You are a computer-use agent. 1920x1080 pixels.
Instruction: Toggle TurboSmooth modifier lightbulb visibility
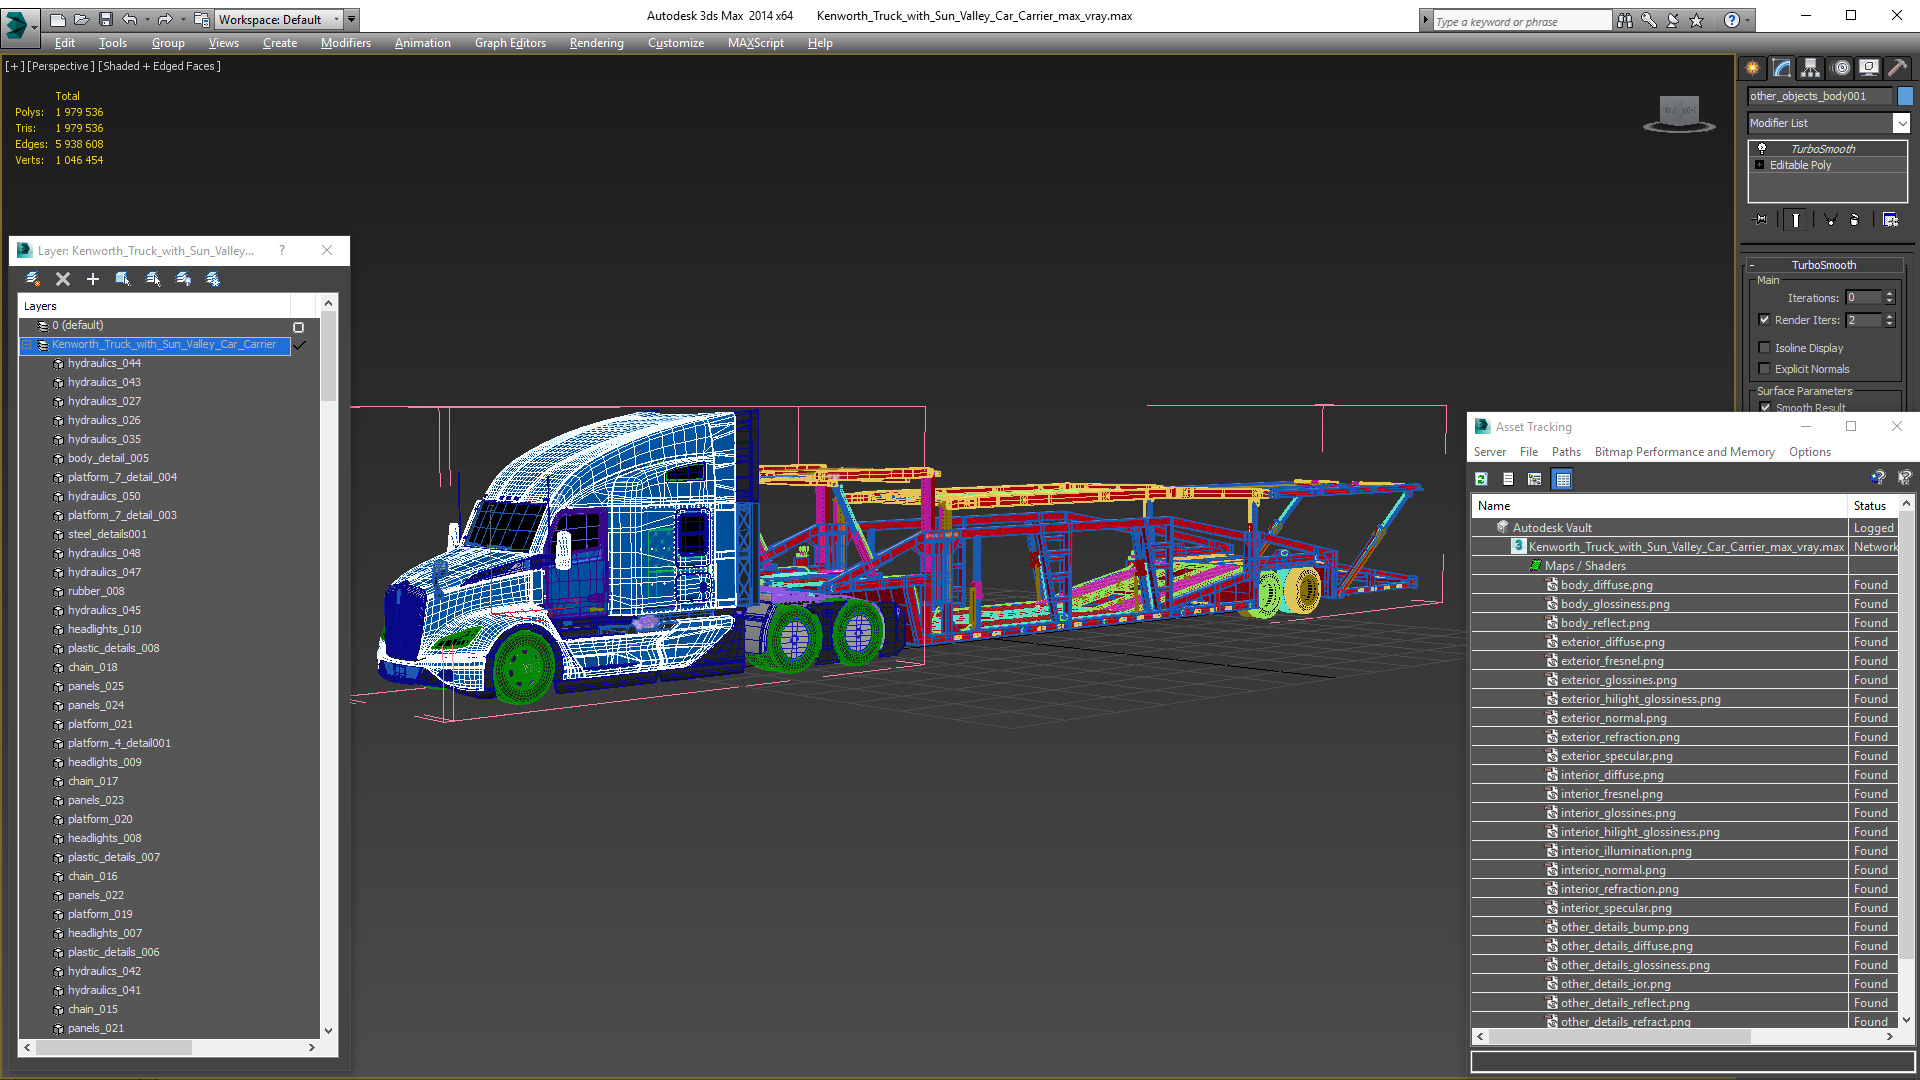1762,148
